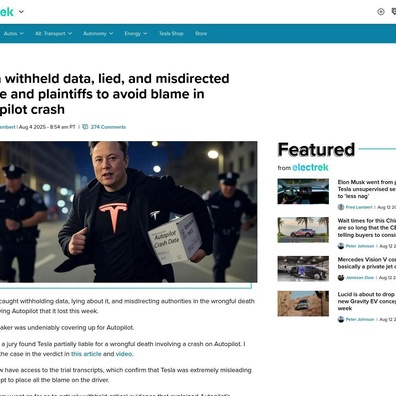
Task: Click Fred Lambert author avatar in Featured
Action: point(341,207)
